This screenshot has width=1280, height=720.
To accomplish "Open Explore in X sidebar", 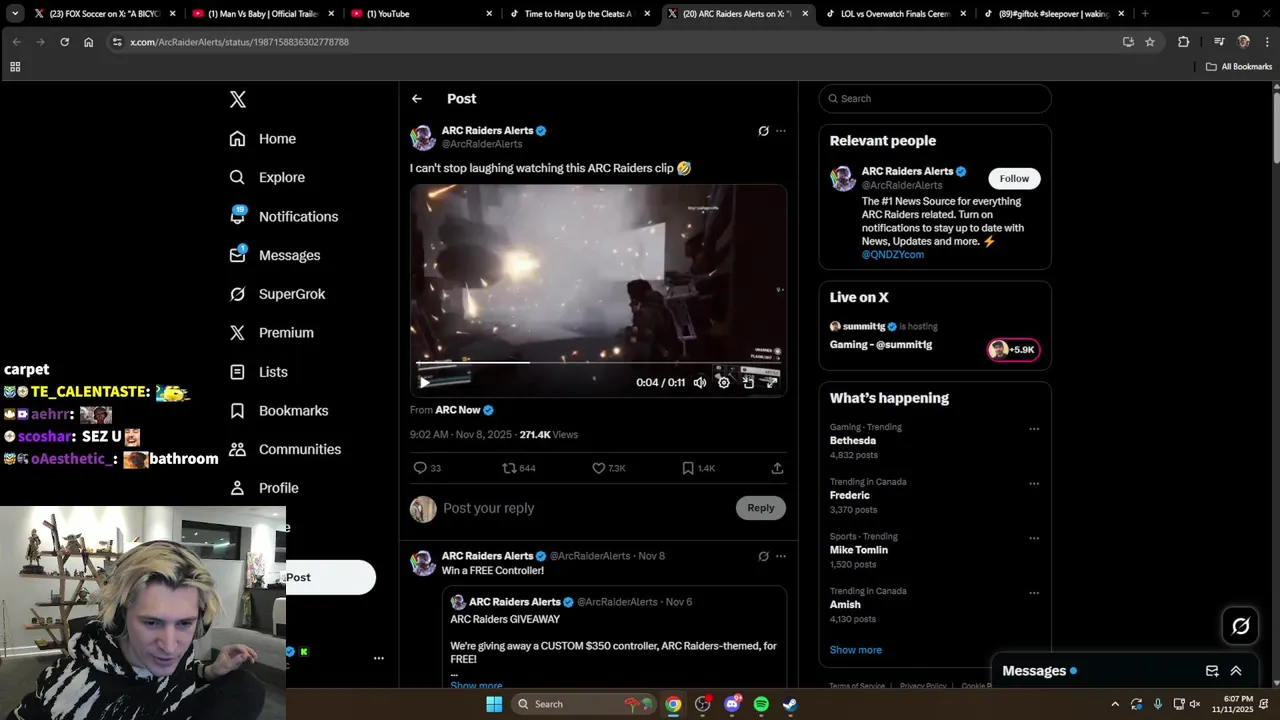I will point(267,177).
